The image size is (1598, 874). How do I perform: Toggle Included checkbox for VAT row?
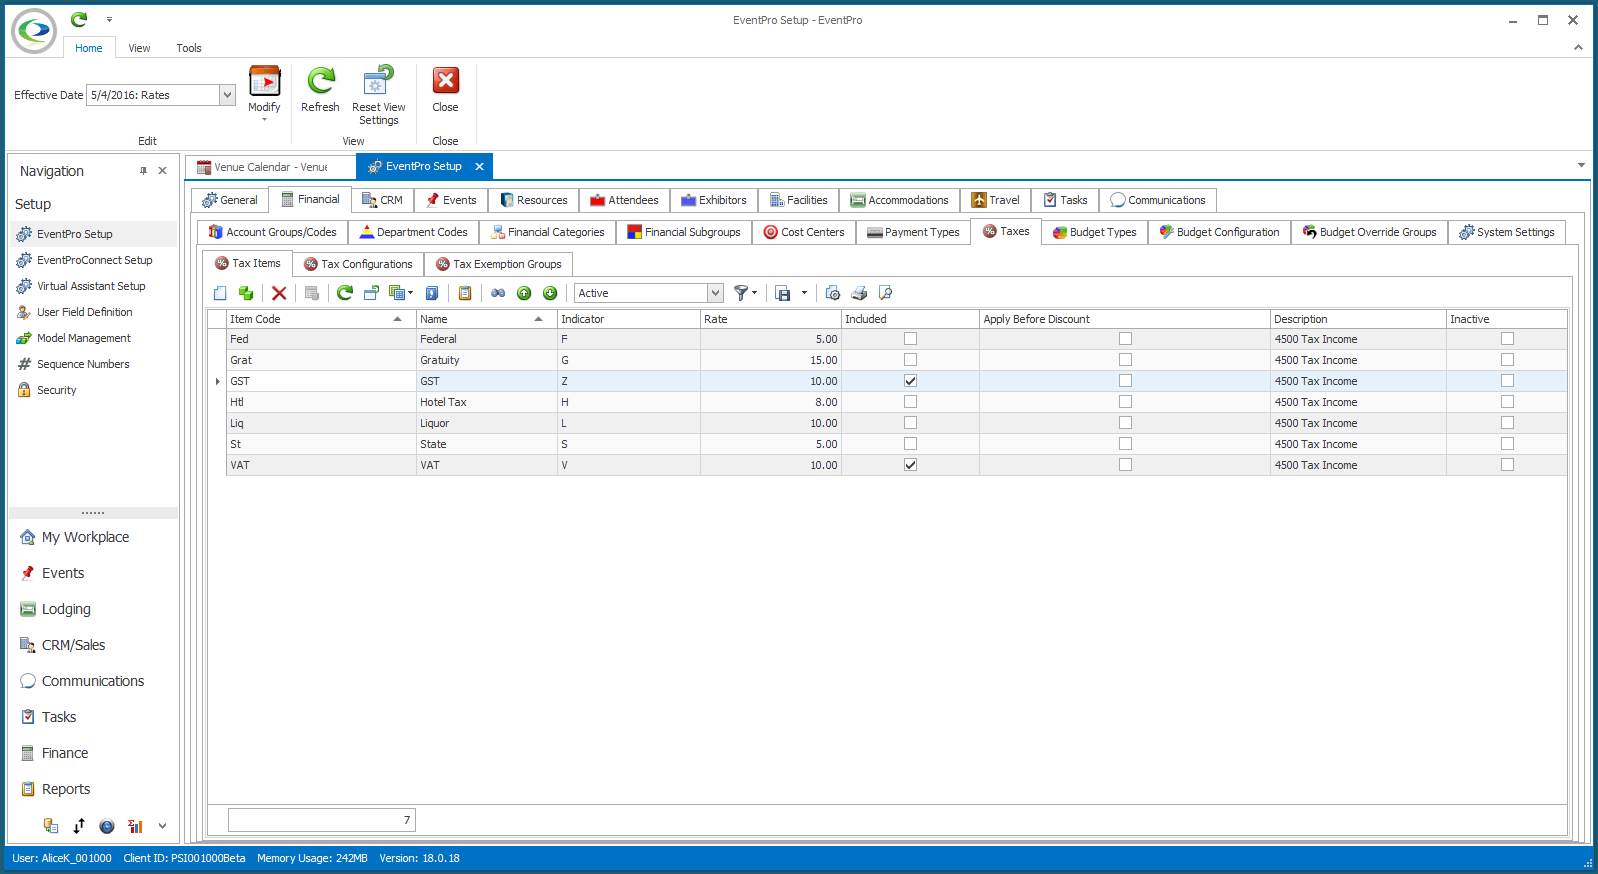(x=910, y=465)
